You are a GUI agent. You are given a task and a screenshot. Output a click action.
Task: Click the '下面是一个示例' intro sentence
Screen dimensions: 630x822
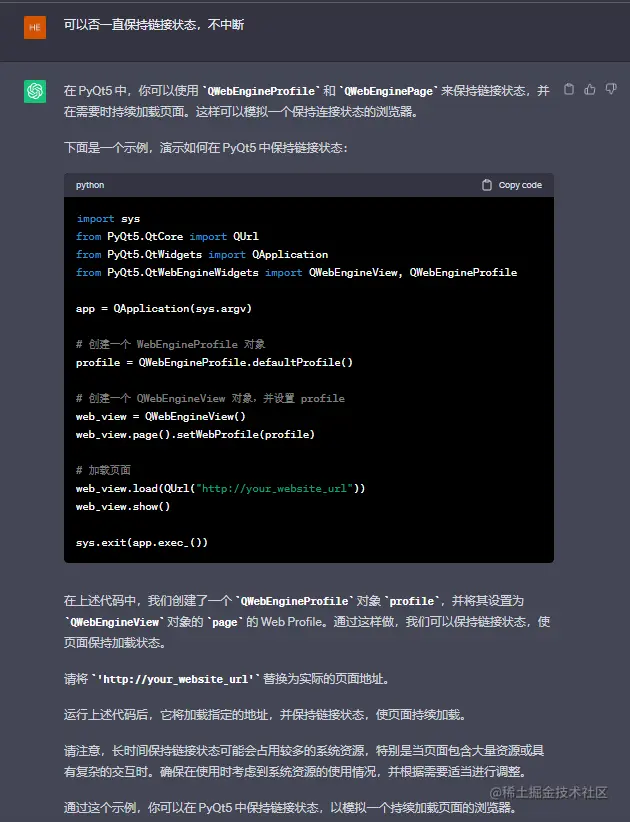[x=205, y=148]
